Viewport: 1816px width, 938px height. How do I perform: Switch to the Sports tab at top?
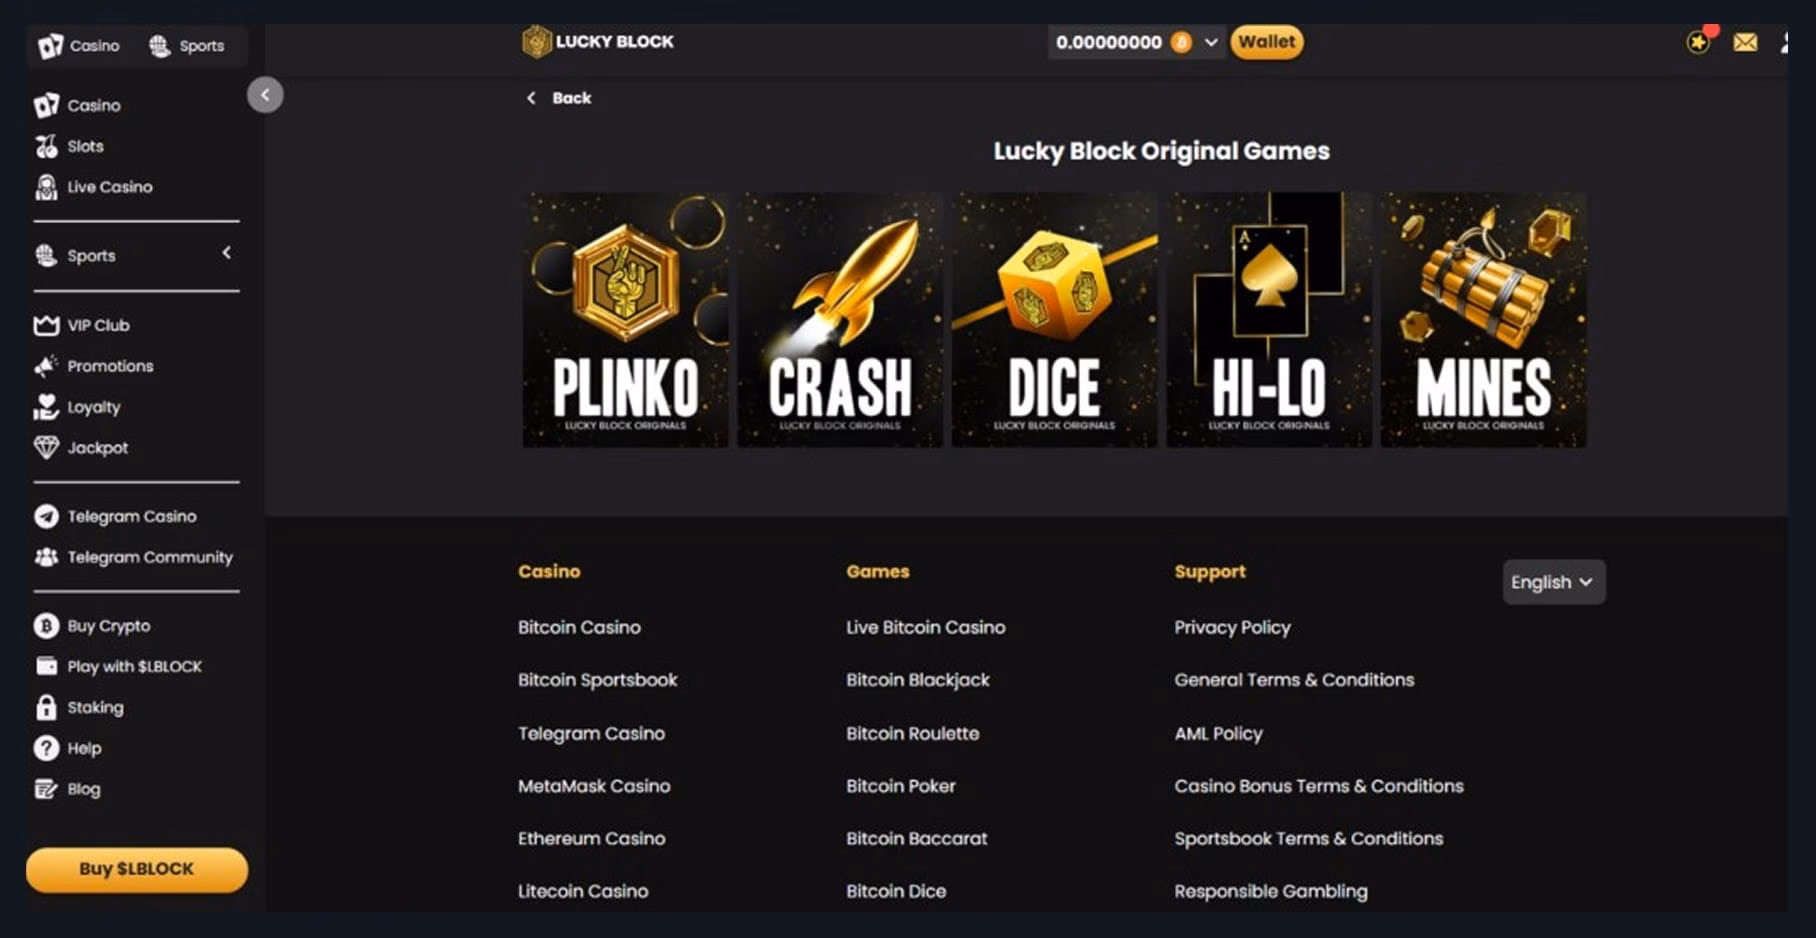(187, 46)
